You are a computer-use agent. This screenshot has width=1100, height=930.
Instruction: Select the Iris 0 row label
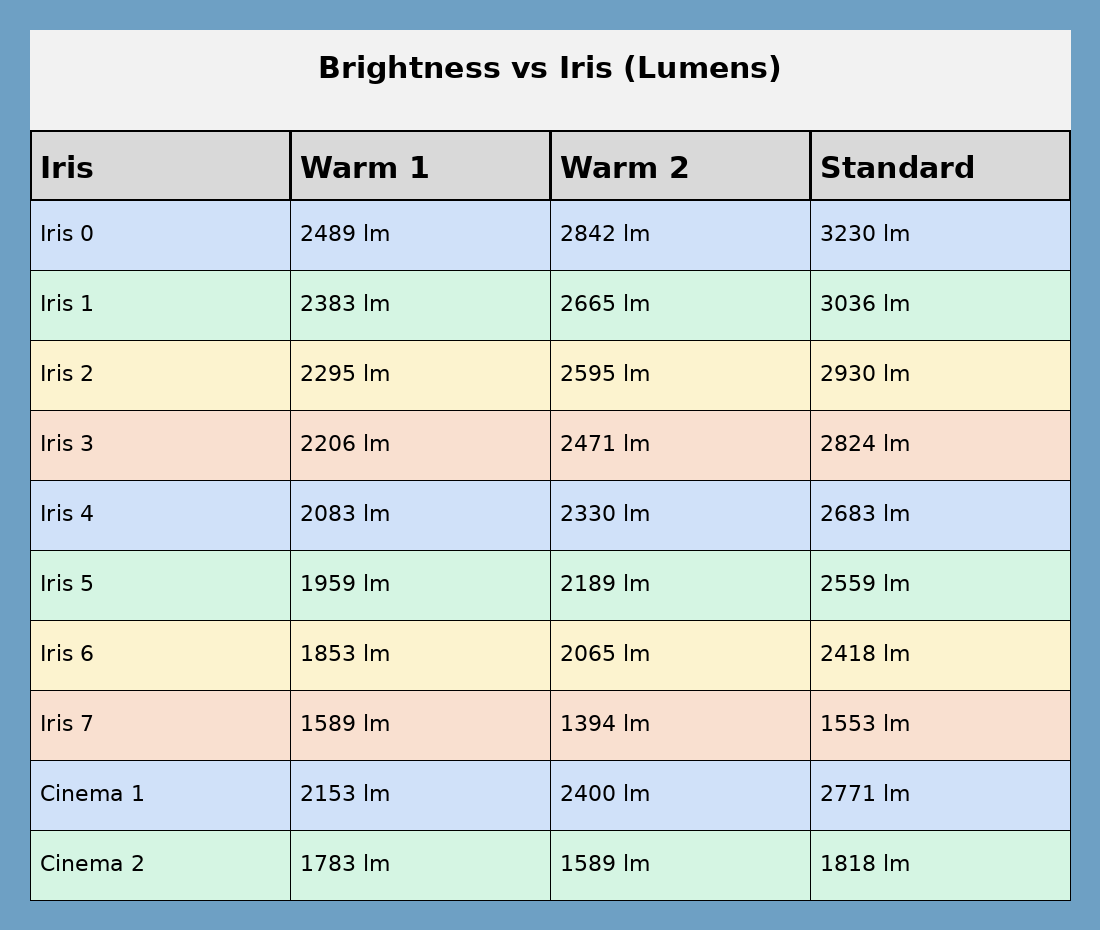[67, 234]
